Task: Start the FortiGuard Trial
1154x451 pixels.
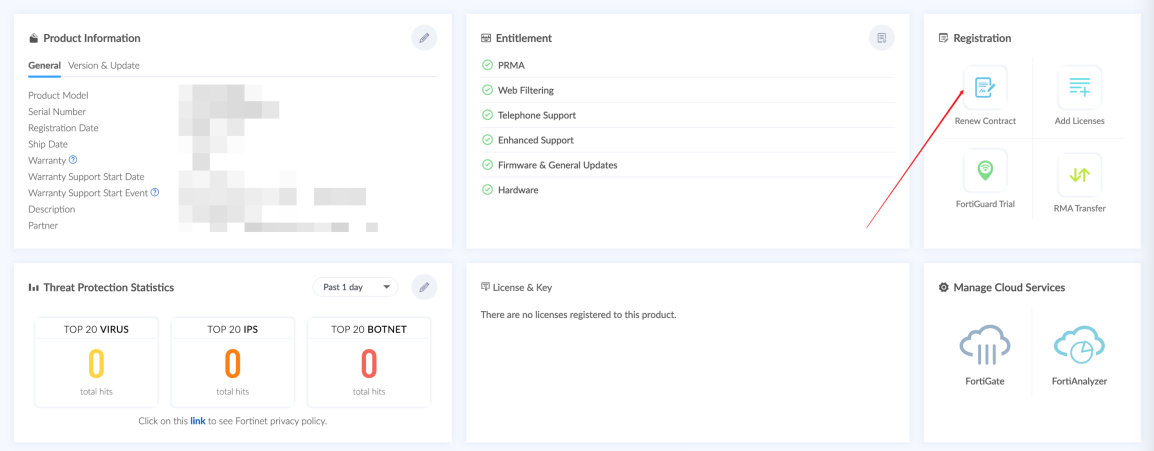Action: [x=984, y=171]
